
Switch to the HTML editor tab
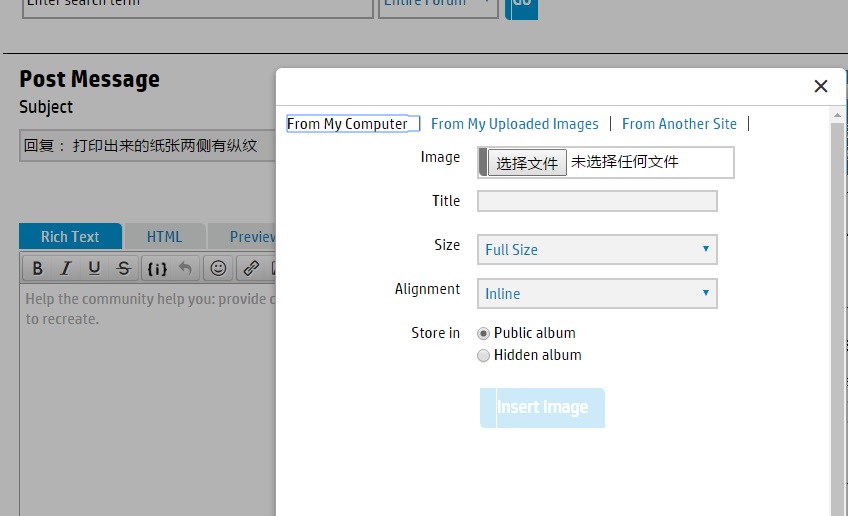[164, 237]
